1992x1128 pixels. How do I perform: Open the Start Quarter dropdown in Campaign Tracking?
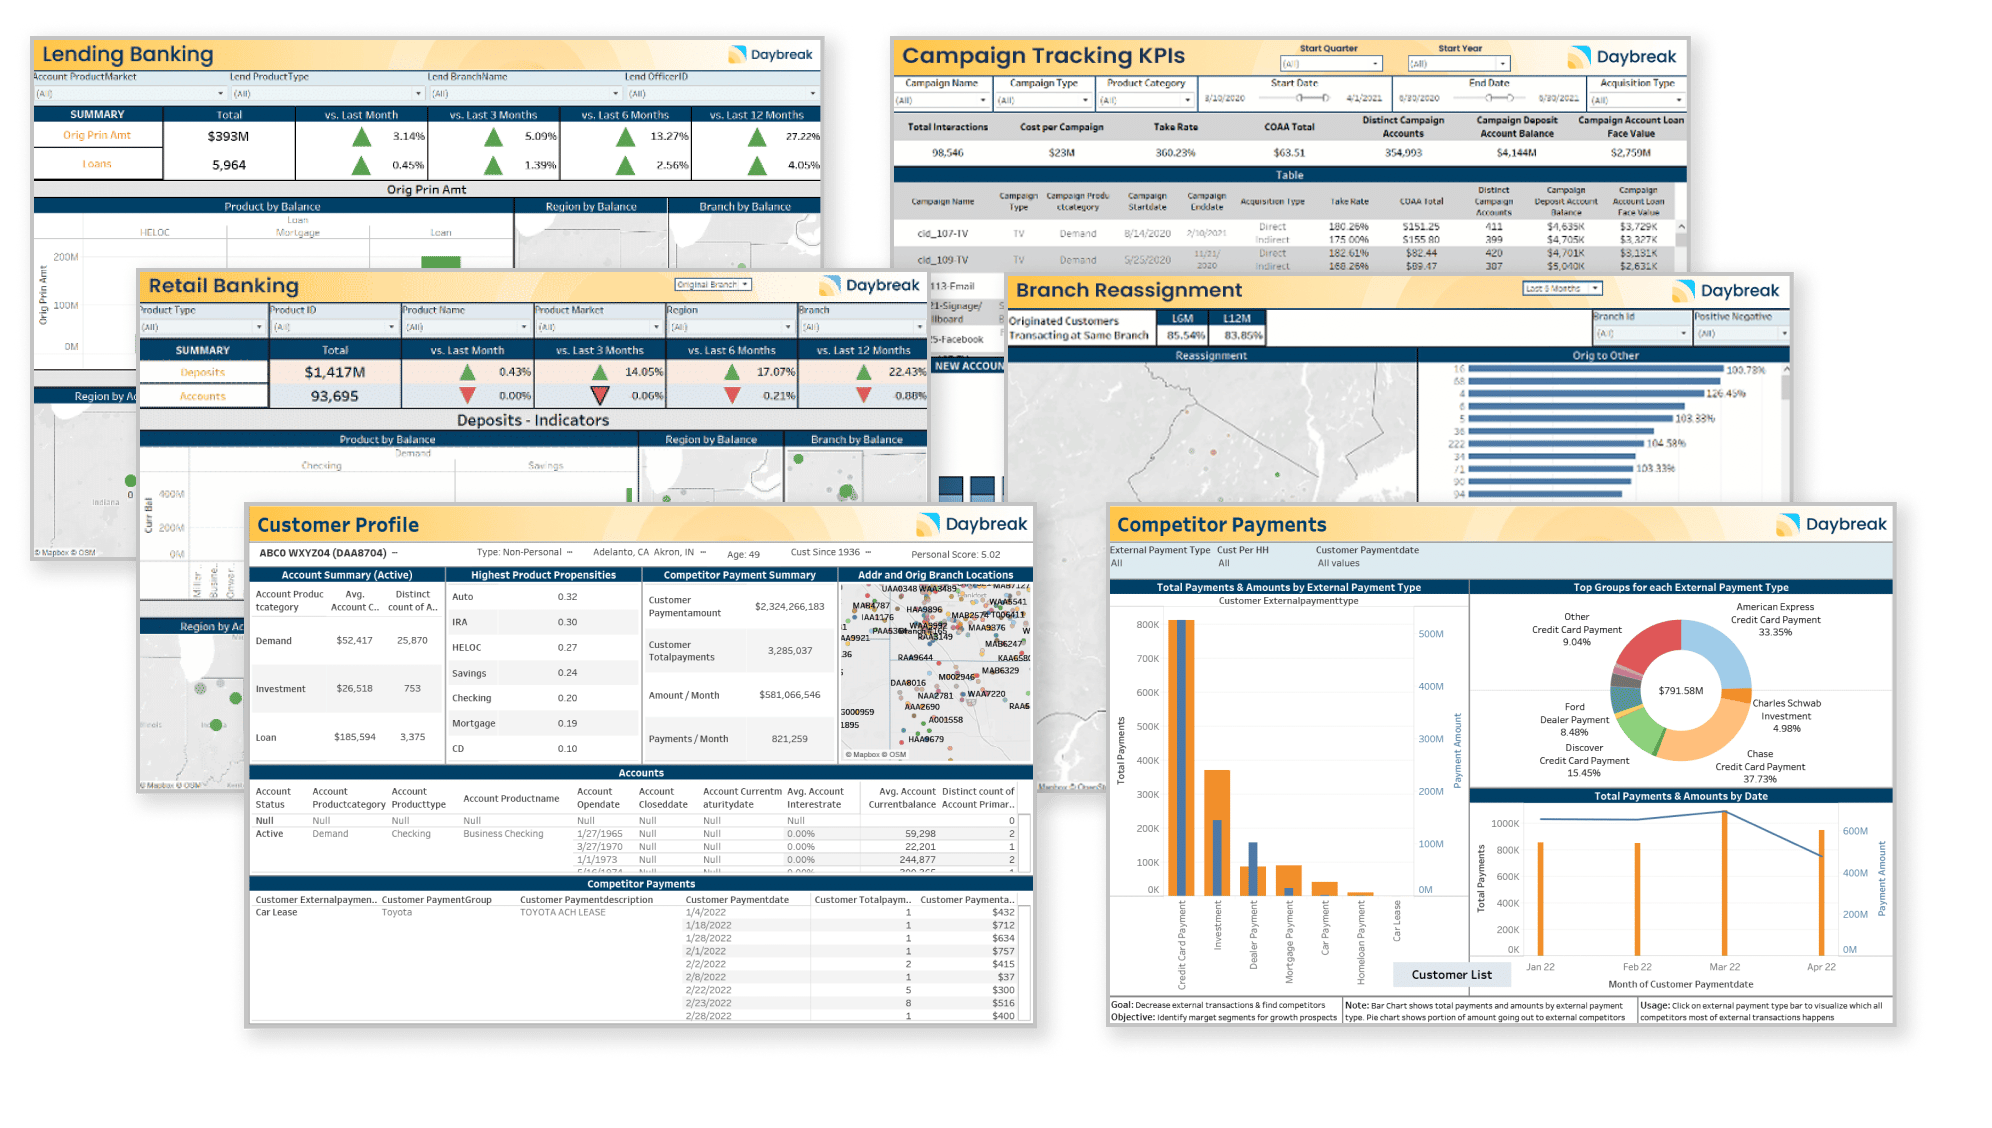[1330, 64]
